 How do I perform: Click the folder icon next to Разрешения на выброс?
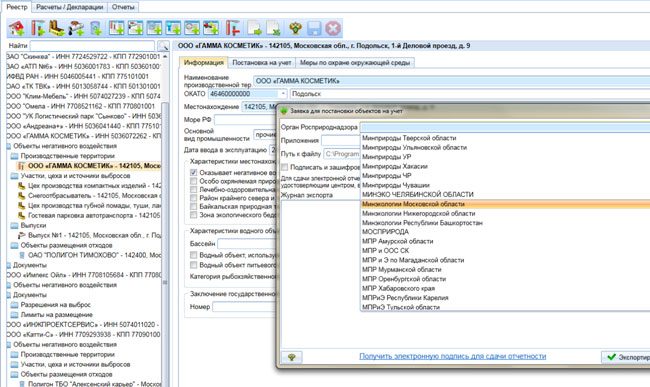[x=15, y=305]
